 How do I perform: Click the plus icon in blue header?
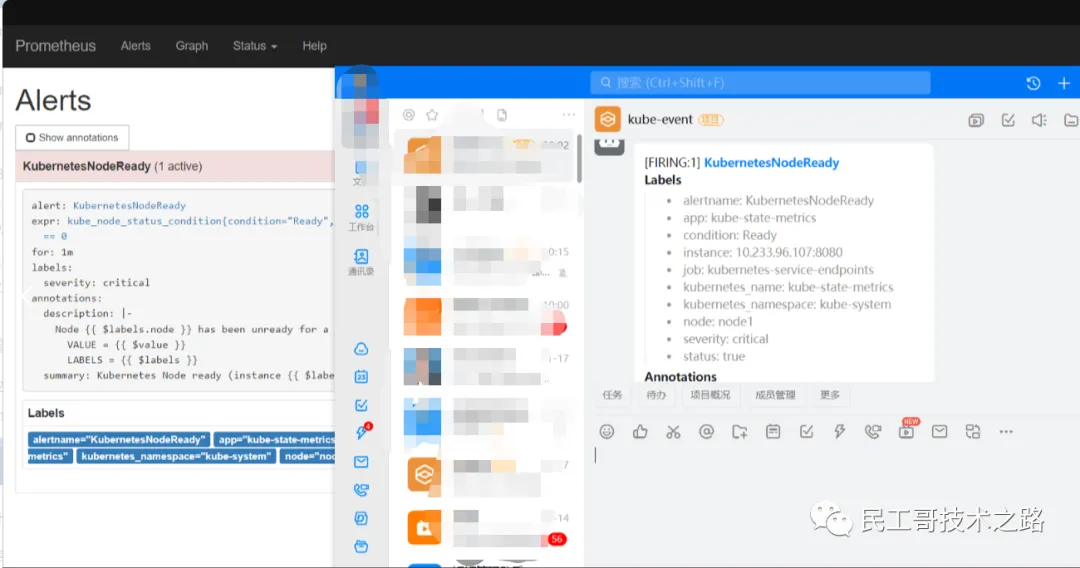click(x=1063, y=83)
